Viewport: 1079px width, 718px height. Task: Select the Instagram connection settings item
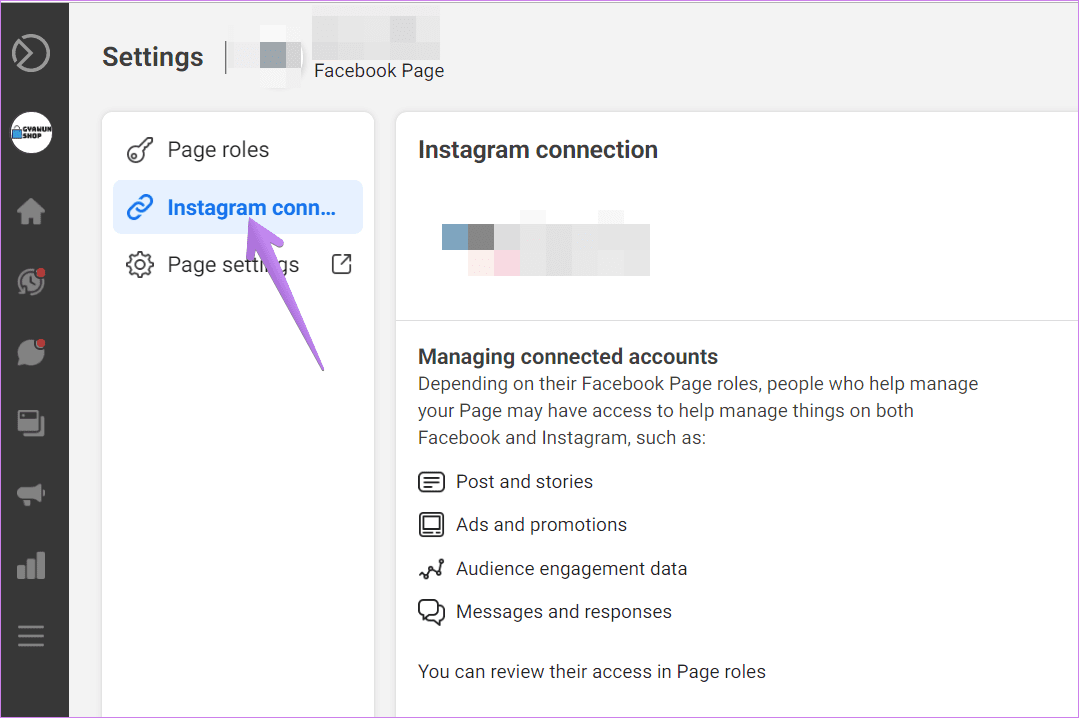point(238,207)
